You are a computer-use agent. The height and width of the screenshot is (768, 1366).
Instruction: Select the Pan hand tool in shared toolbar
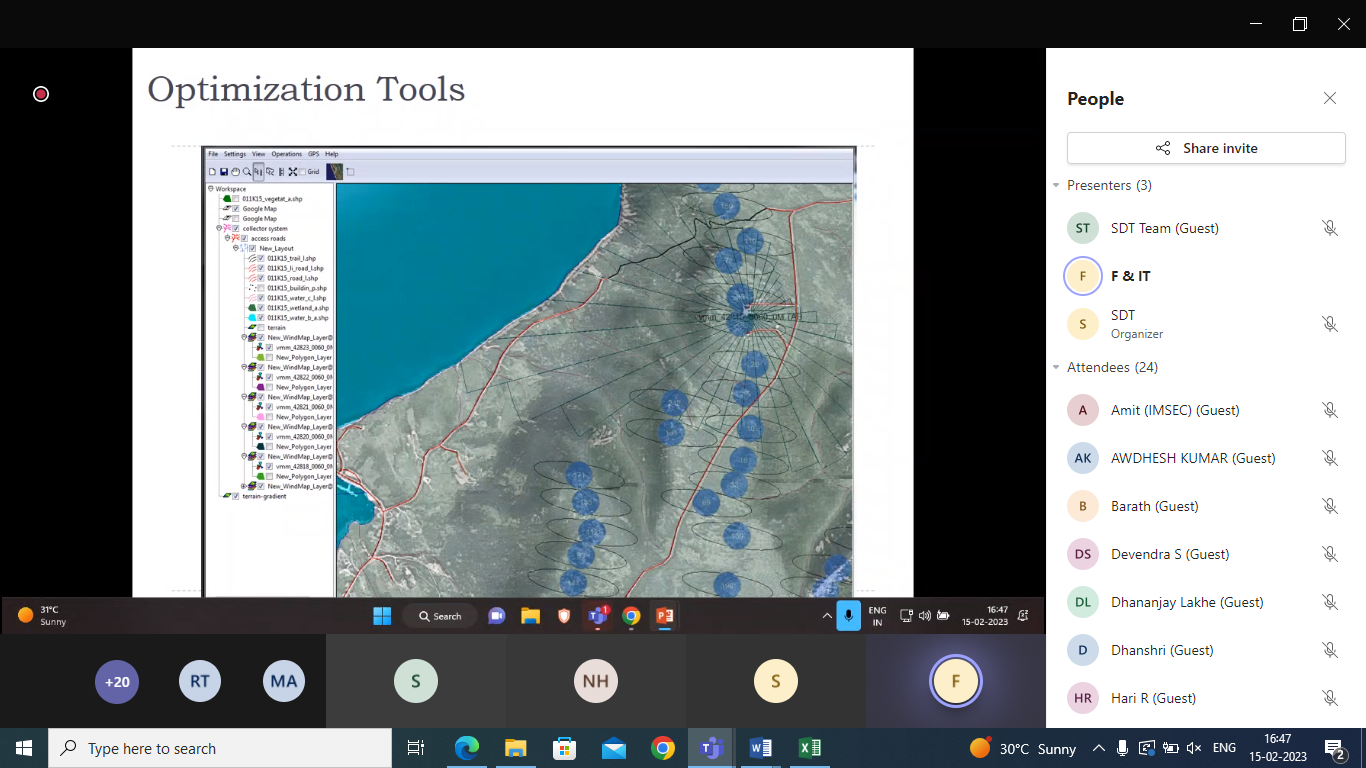click(235, 172)
